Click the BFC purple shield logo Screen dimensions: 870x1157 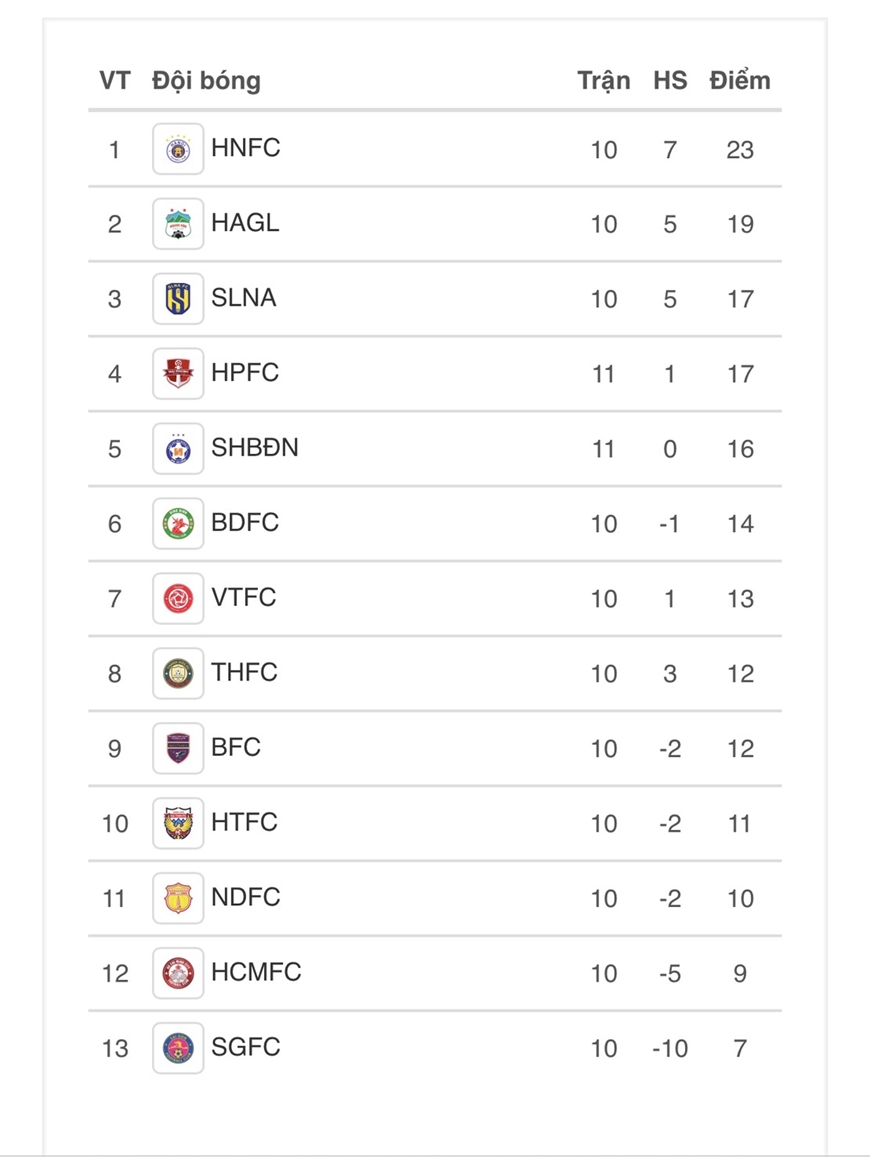tap(178, 748)
